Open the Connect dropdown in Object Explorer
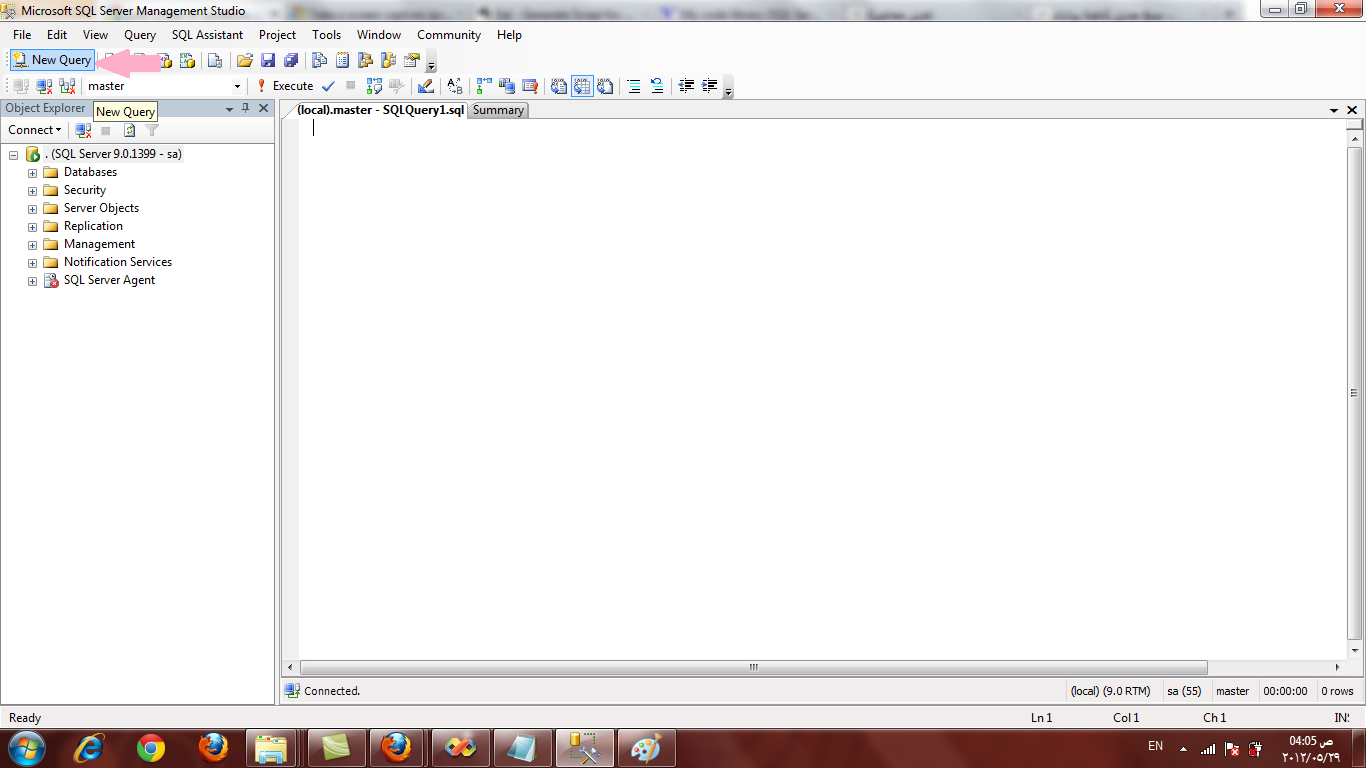1366x768 pixels. click(34, 130)
